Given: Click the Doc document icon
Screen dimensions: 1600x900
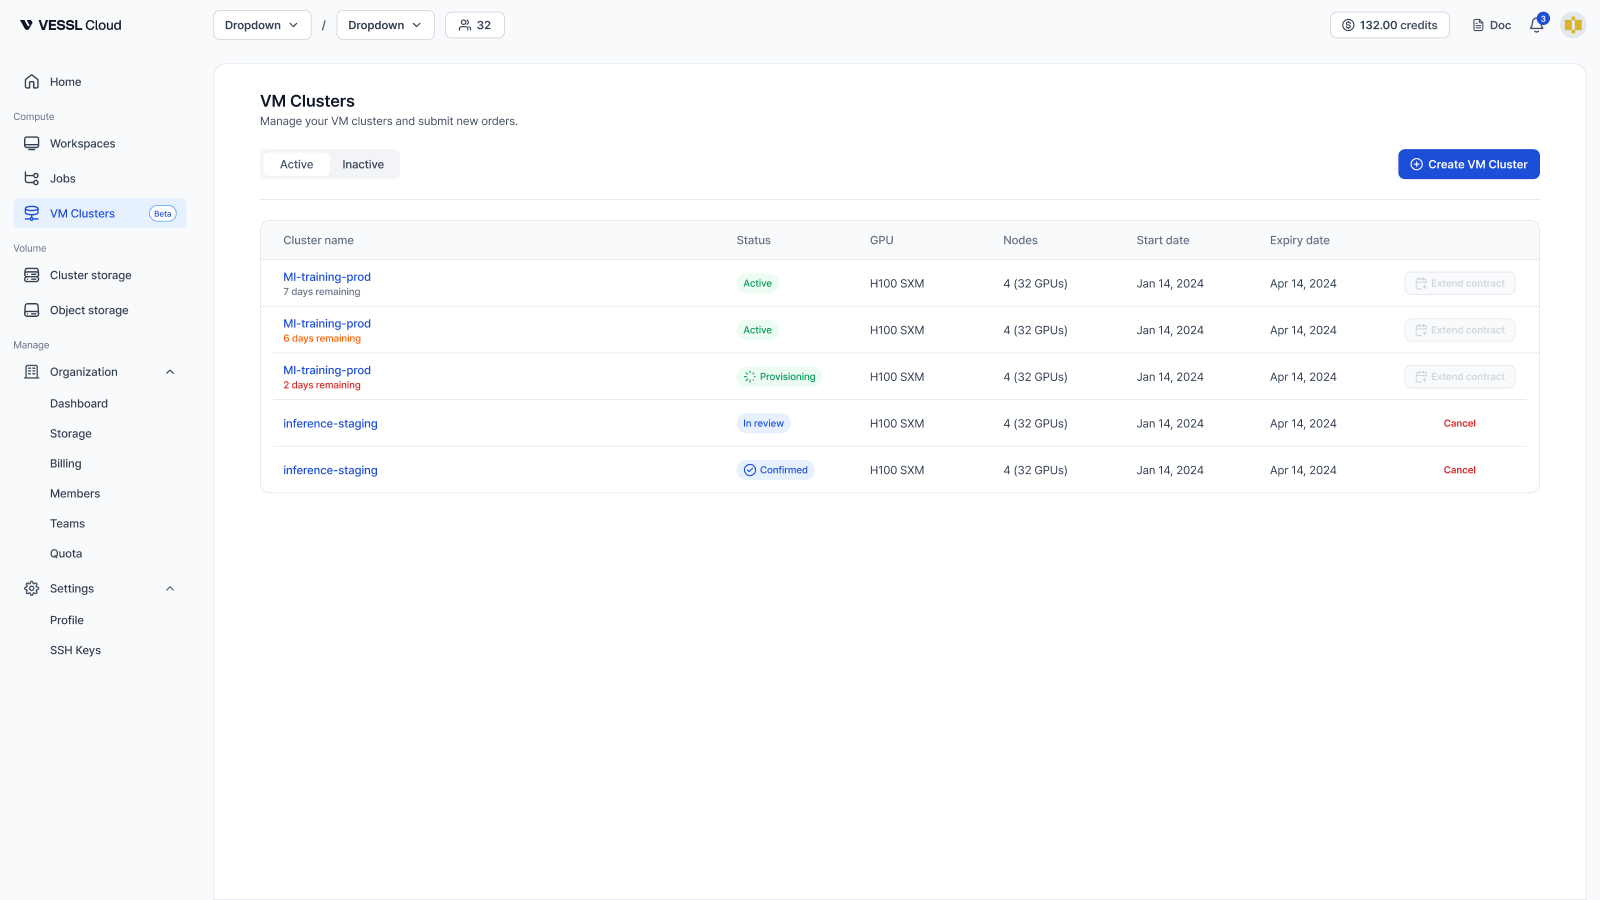Looking at the screenshot, I should [1478, 26].
